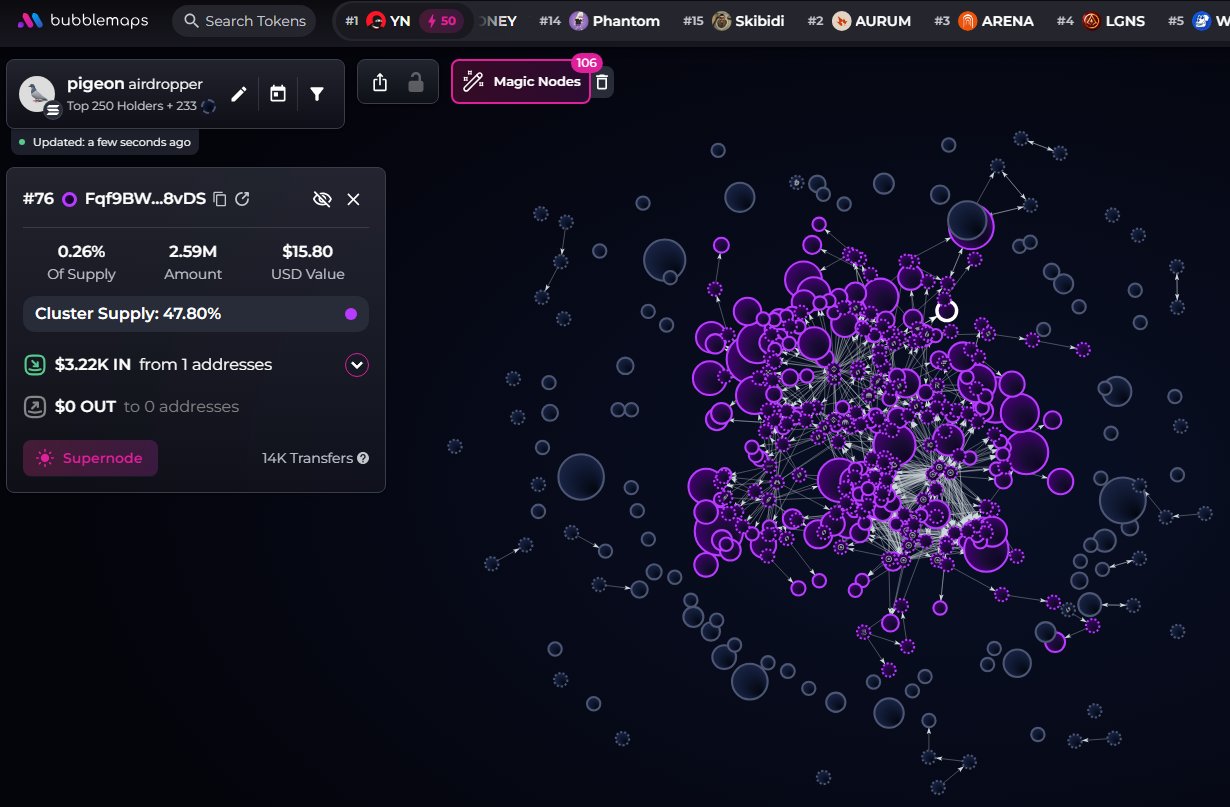Open address in explorer via arrow icon
Screen dimensions: 1230x807
click(242, 199)
